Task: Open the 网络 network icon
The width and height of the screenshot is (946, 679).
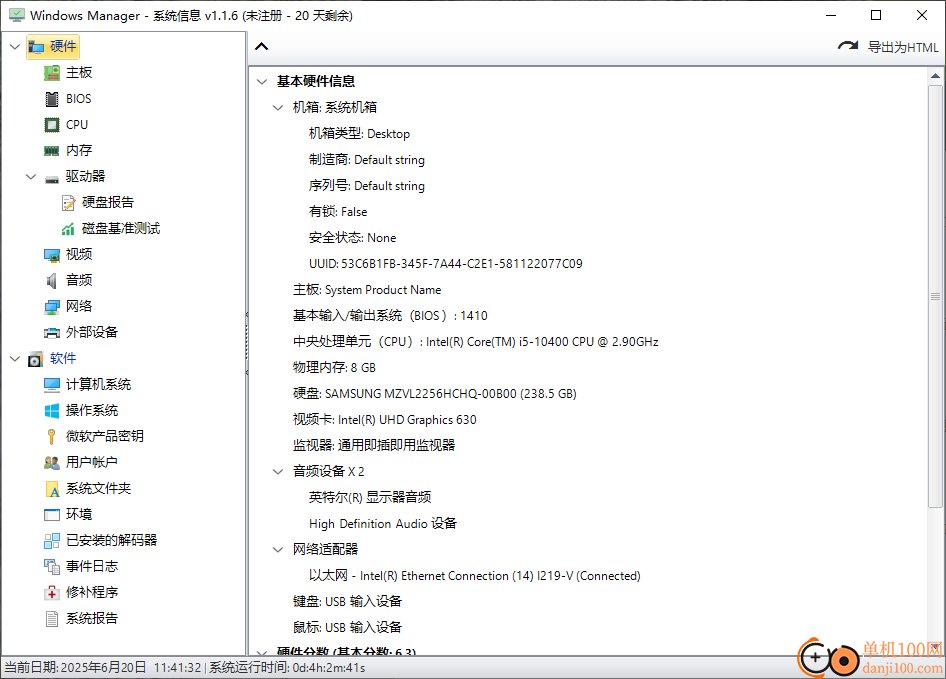Action: 52,307
